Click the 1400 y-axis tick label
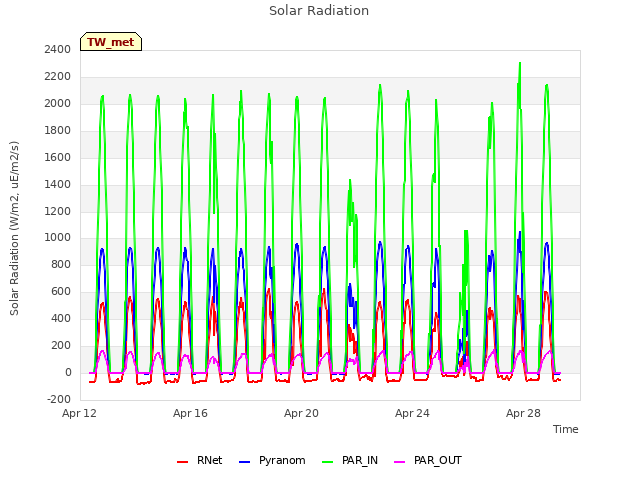640x480 pixels. (58, 184)
